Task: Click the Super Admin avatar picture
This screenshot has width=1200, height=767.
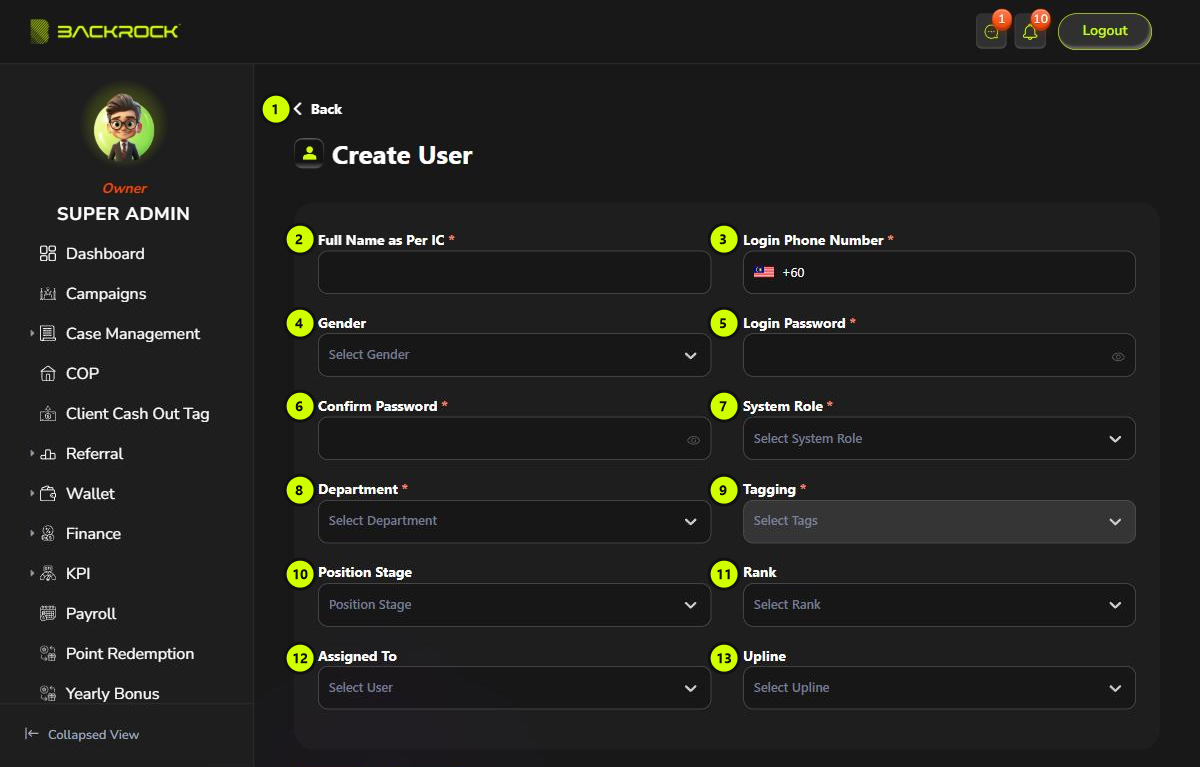Action: 124,129
